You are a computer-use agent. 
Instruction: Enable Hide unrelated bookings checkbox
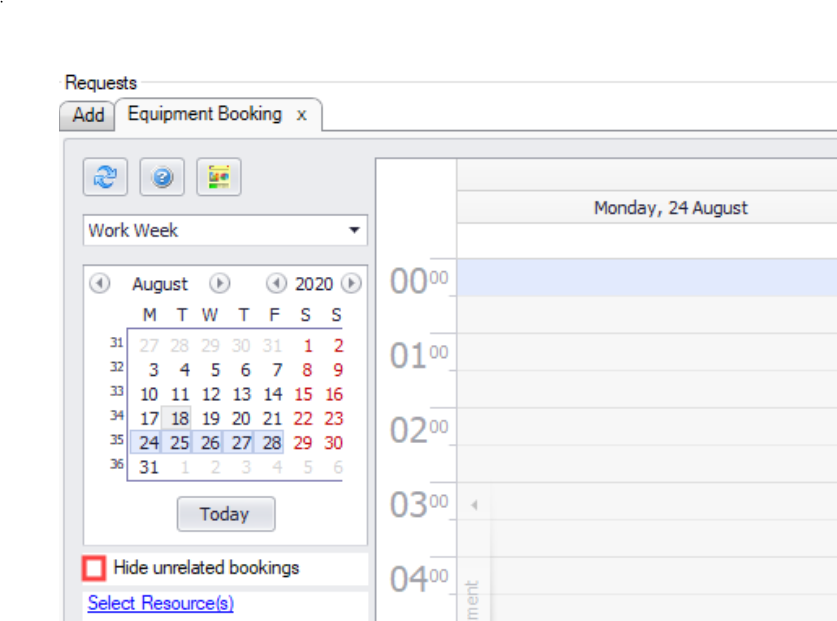(93, 569)
